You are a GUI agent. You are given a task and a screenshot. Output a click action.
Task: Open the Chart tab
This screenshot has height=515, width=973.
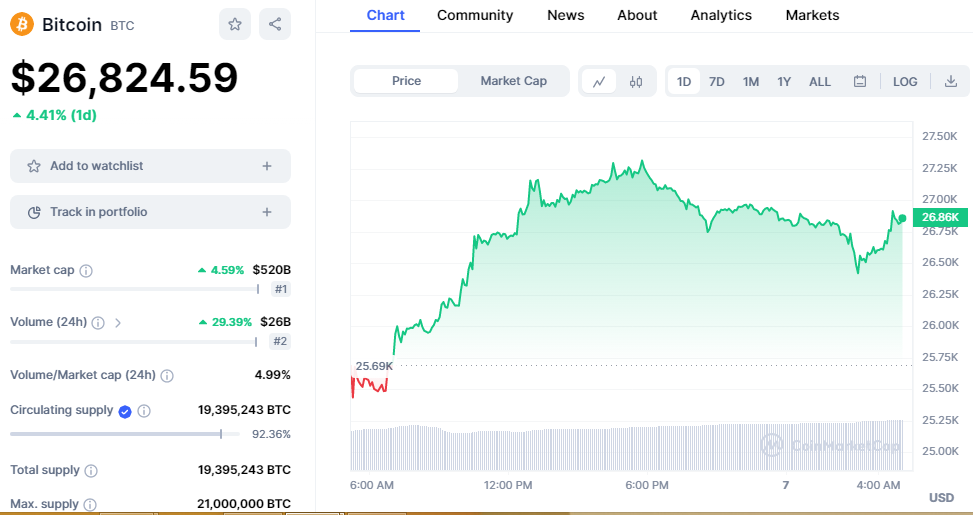(x=385, y=15)
